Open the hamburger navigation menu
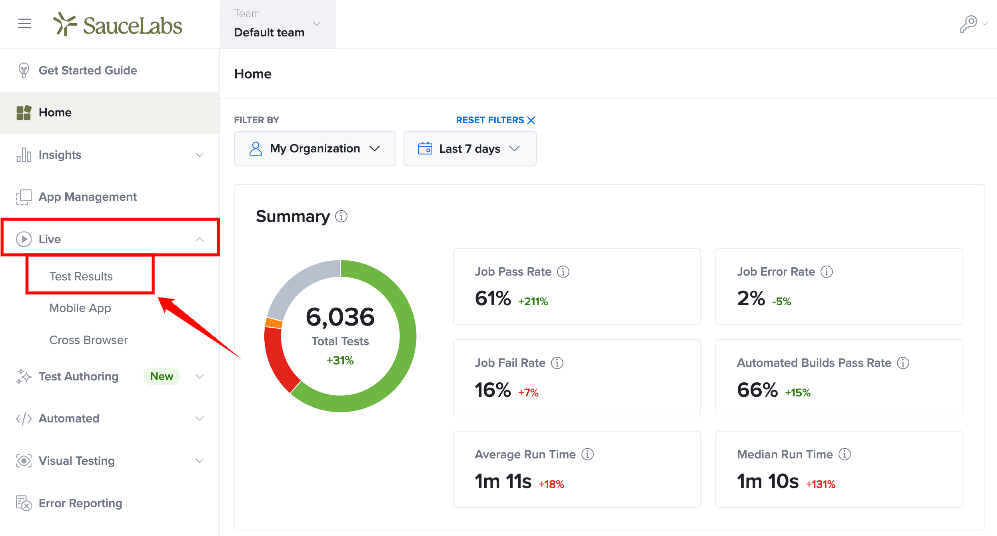The height and width of the screenshot is (536, 997). pos(24,24)
